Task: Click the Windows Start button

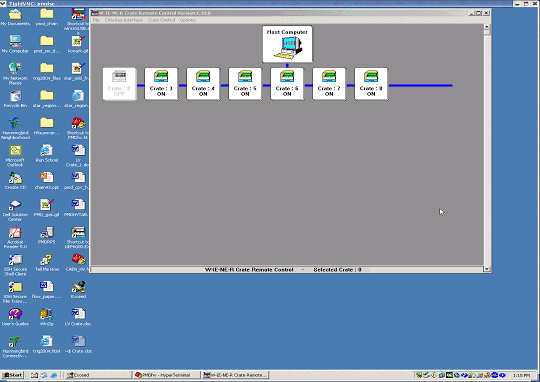Action: 12,375
